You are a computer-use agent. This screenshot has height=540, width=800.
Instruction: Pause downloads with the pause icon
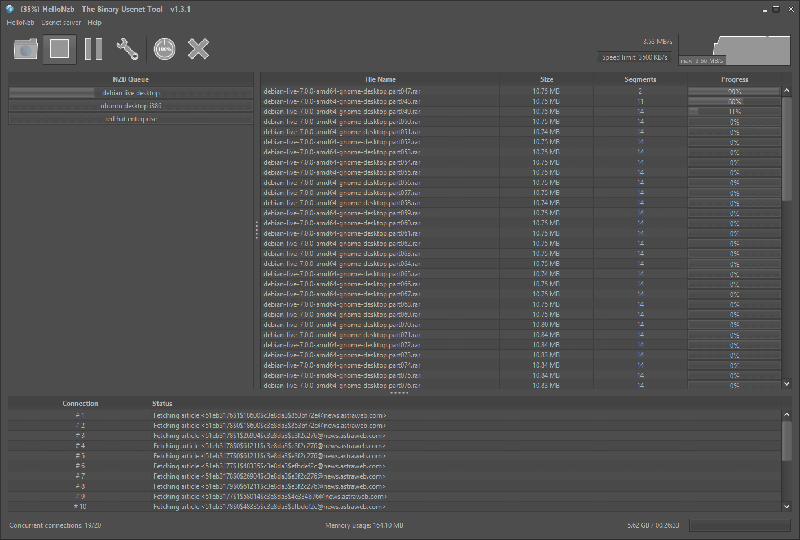coord(93,49)
